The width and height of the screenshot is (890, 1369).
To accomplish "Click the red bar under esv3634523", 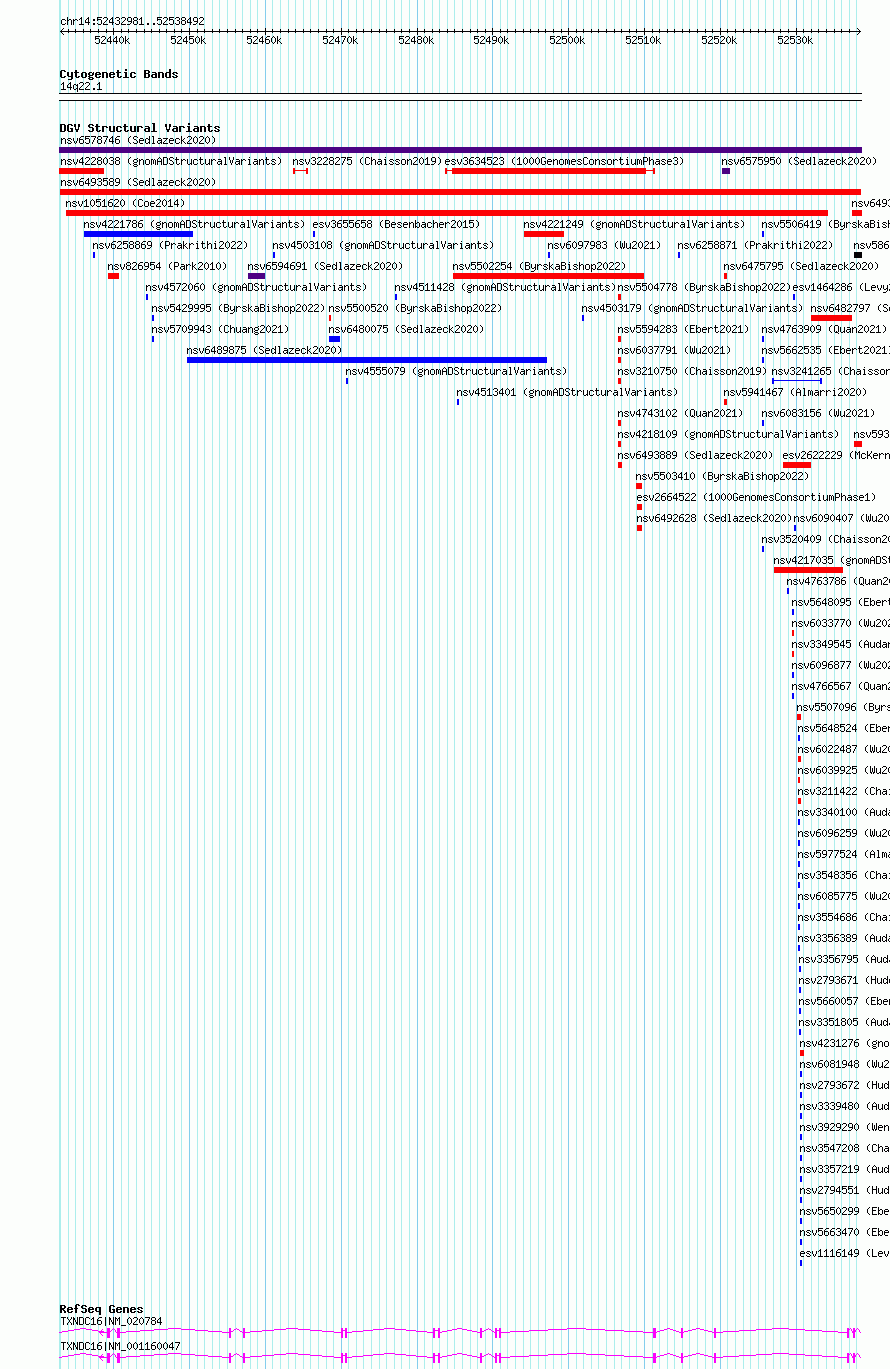I will [x=549, y=171].
